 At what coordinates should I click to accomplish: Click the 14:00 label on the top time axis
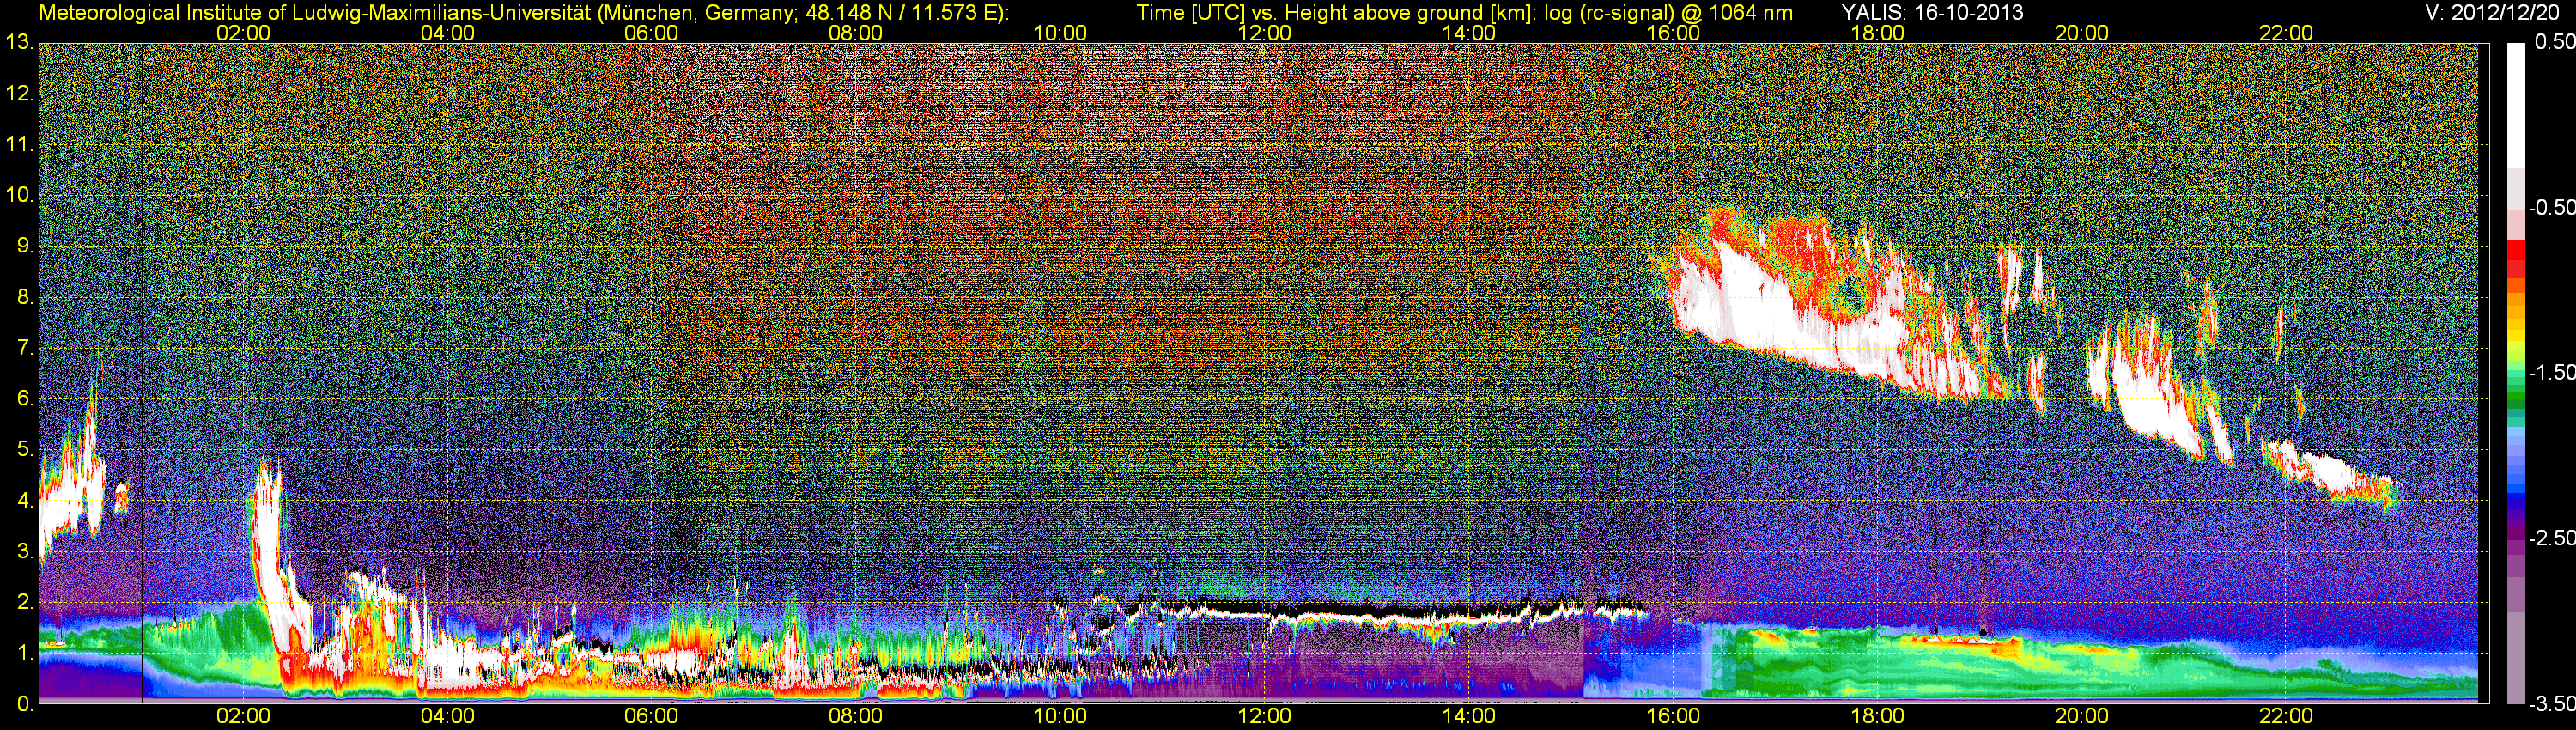[x=1469, y=33]
